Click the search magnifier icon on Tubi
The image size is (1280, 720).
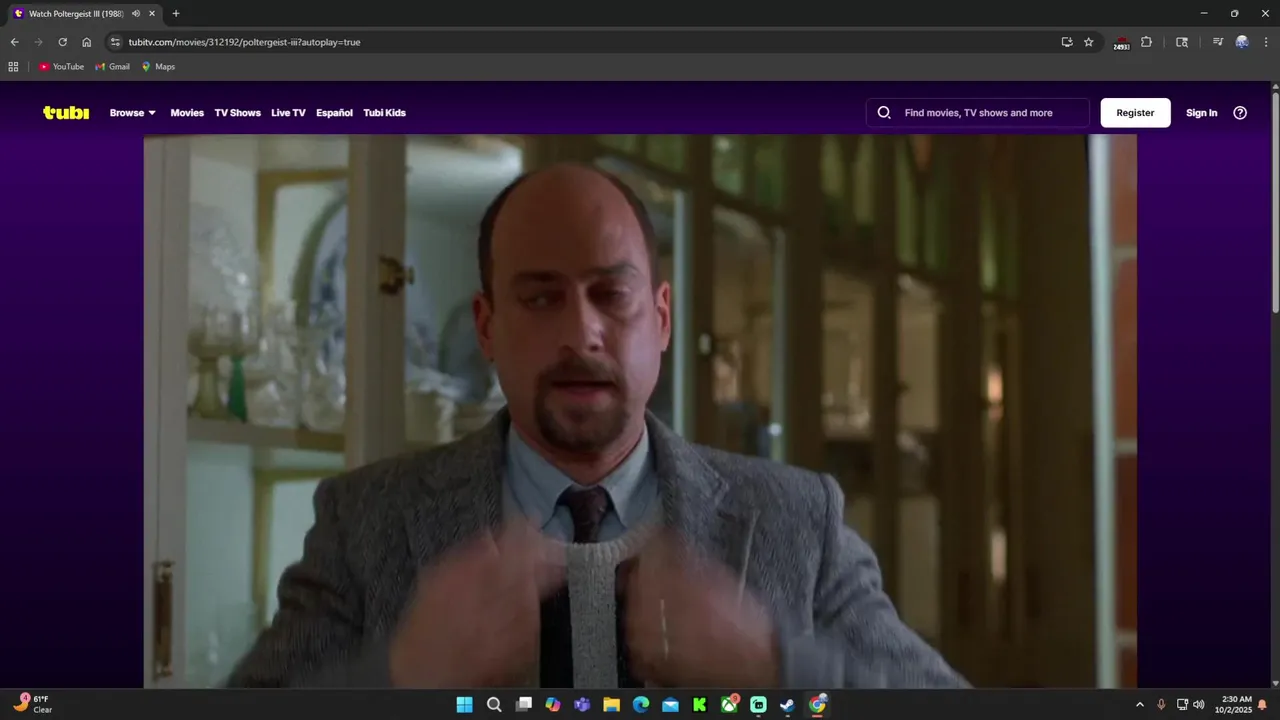pos(884,113)
